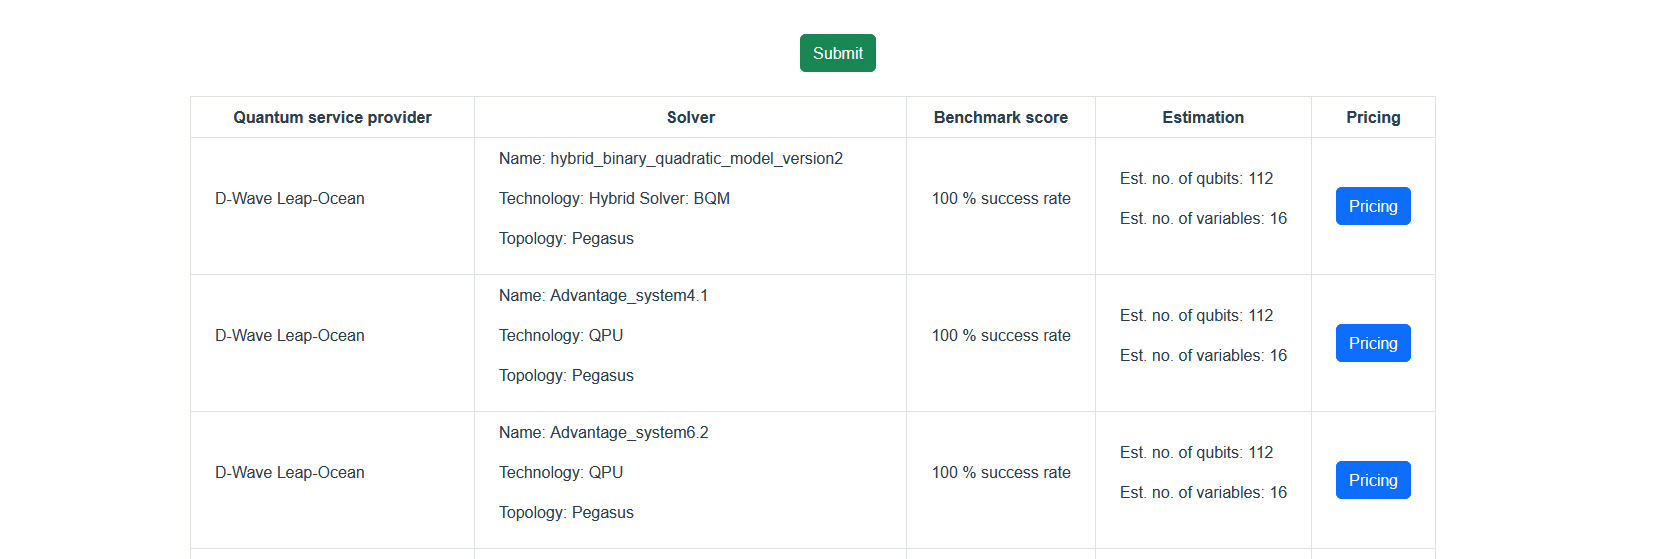Image resolution: width=1674 pixels, height=559 pixels.
Task: Click the estimated variables in the hybrid solver row
Action: point(1203,219)
